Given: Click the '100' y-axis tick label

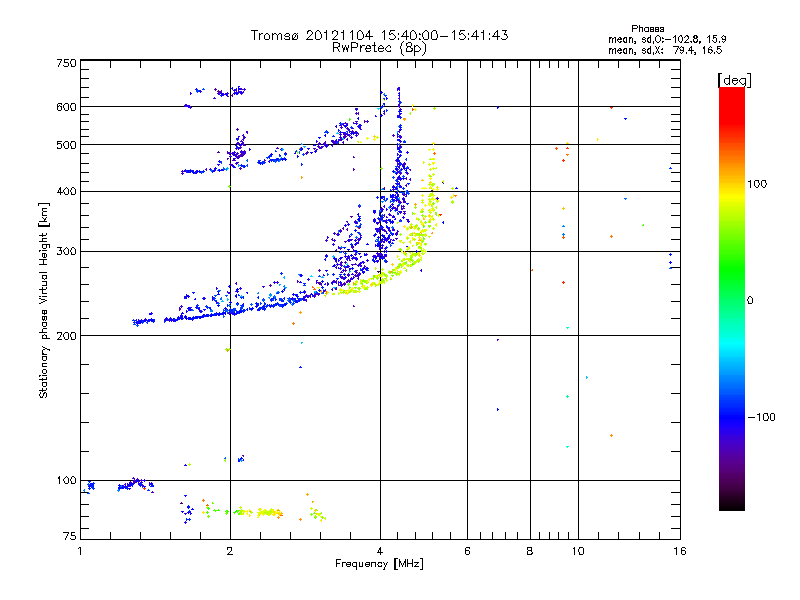Looking at the screenshot, I should [x=66, y=481].
